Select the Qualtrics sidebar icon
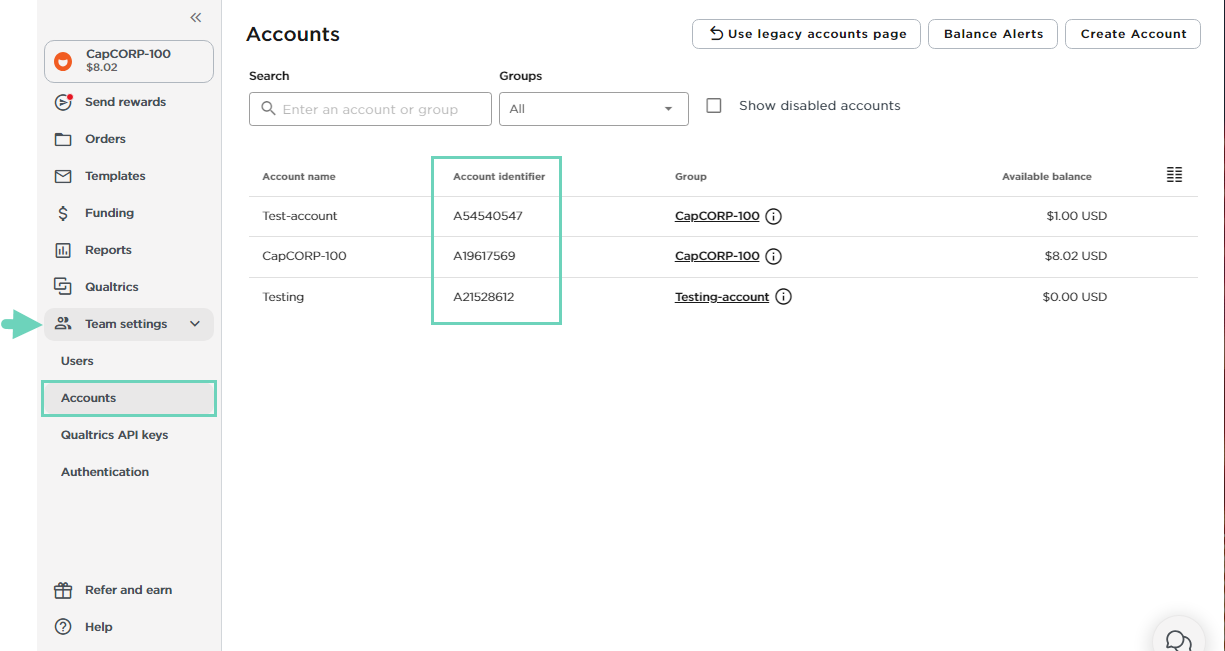Viewport: 1225px width, 651px height. [63, 286]
